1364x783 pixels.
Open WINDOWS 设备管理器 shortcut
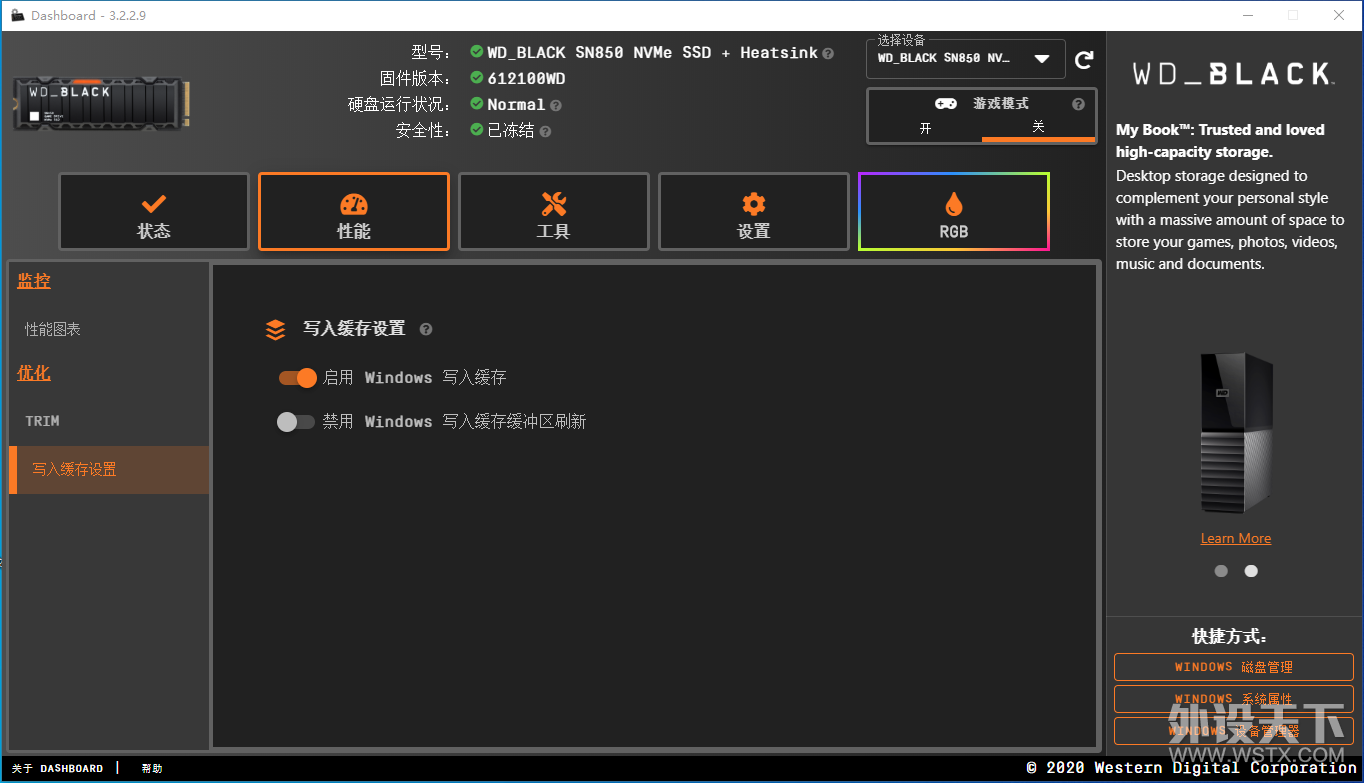[1234, 731]
